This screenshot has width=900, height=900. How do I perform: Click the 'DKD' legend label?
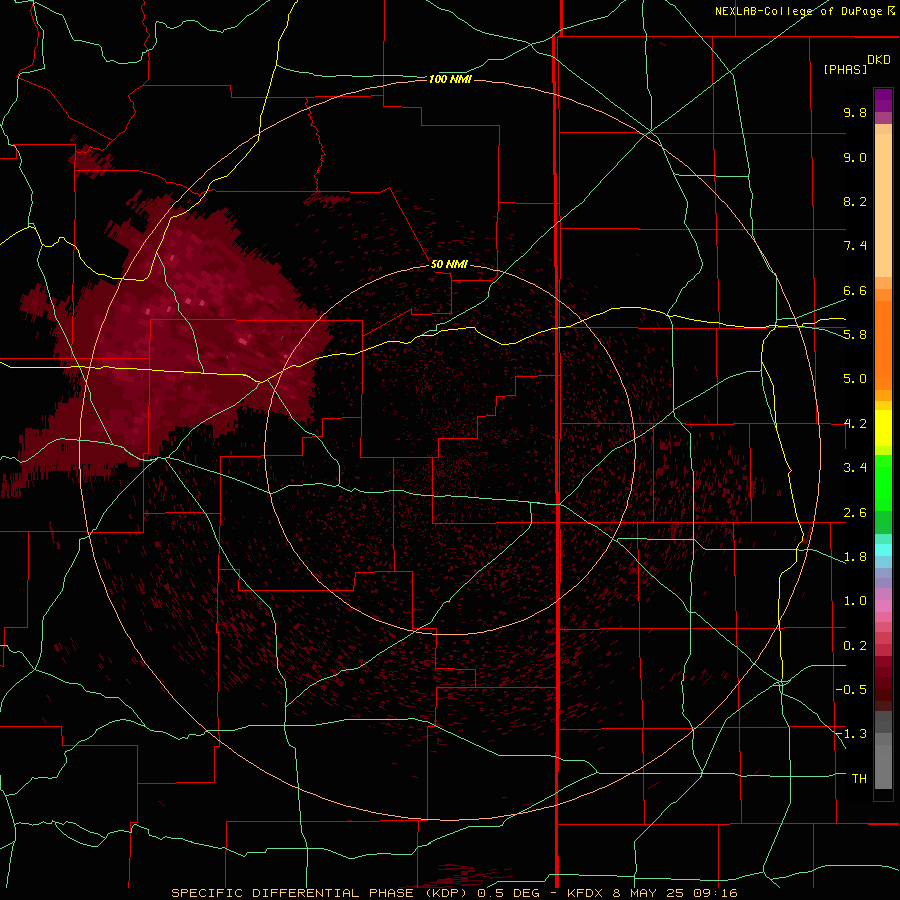tap(879, 59)
